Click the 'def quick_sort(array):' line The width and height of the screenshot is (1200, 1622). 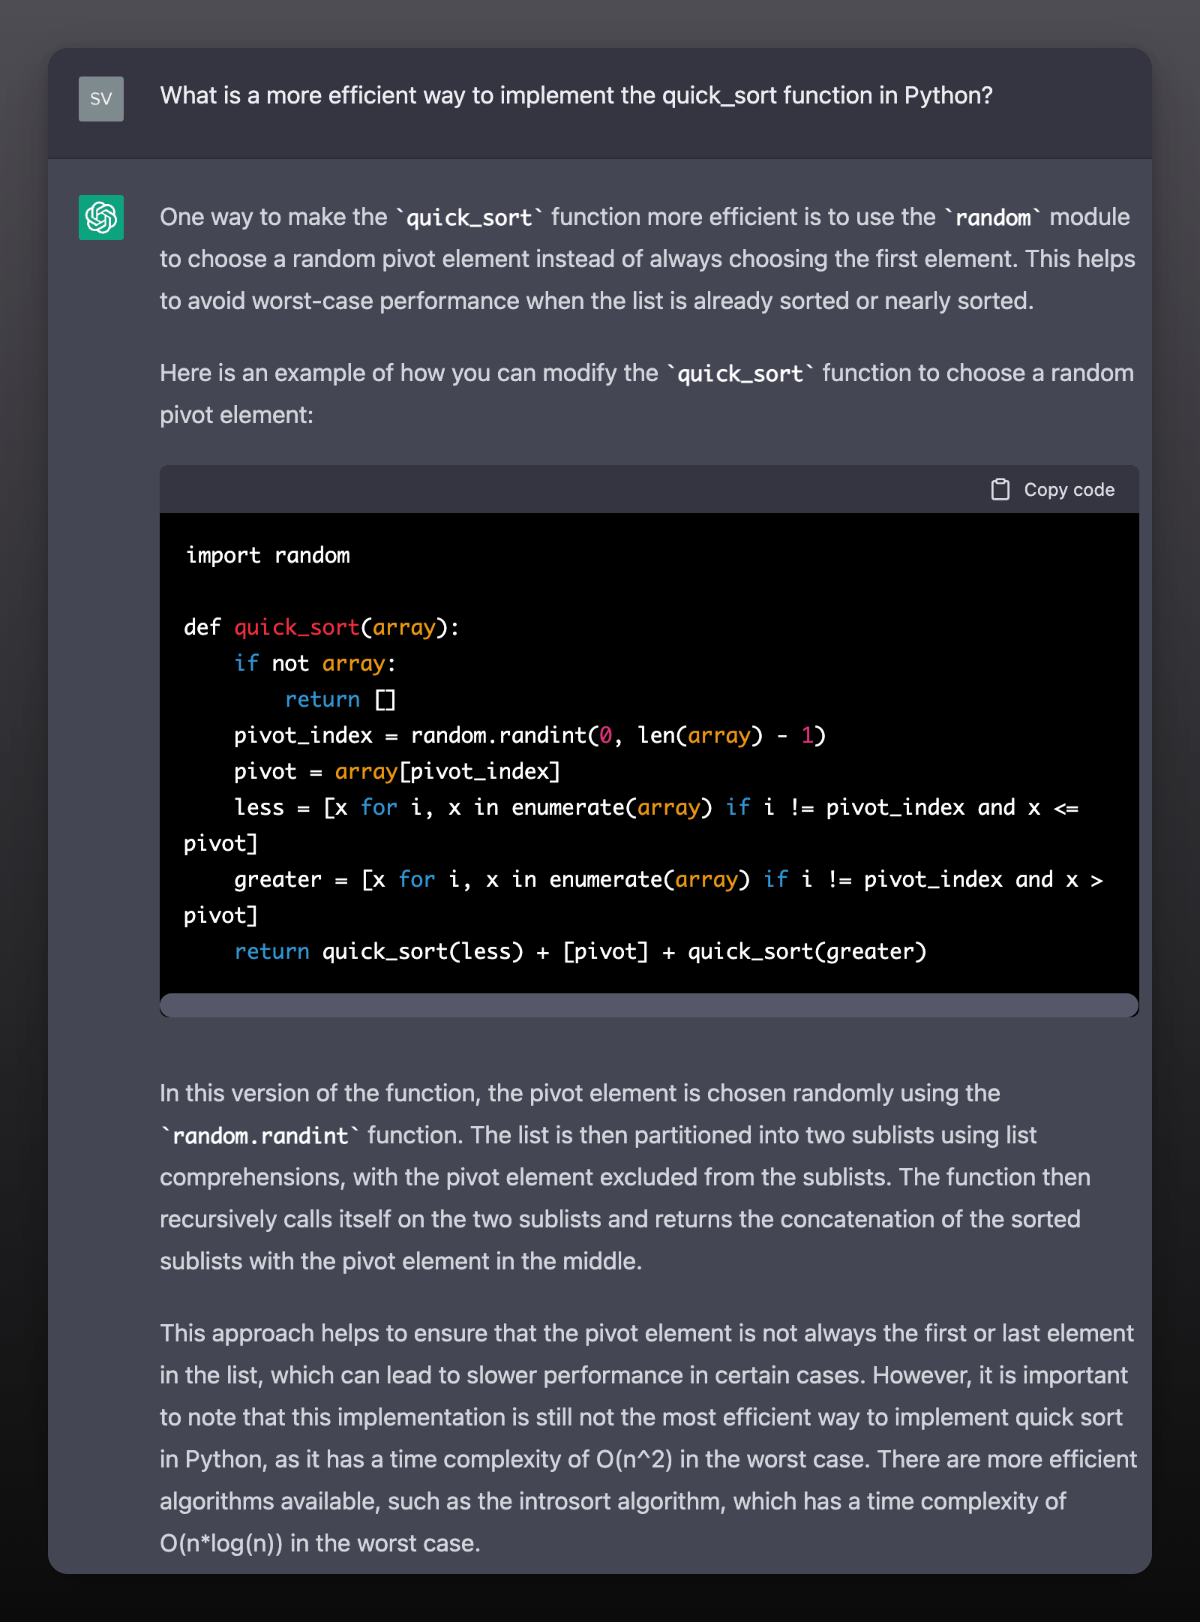(x=321, y=627)
